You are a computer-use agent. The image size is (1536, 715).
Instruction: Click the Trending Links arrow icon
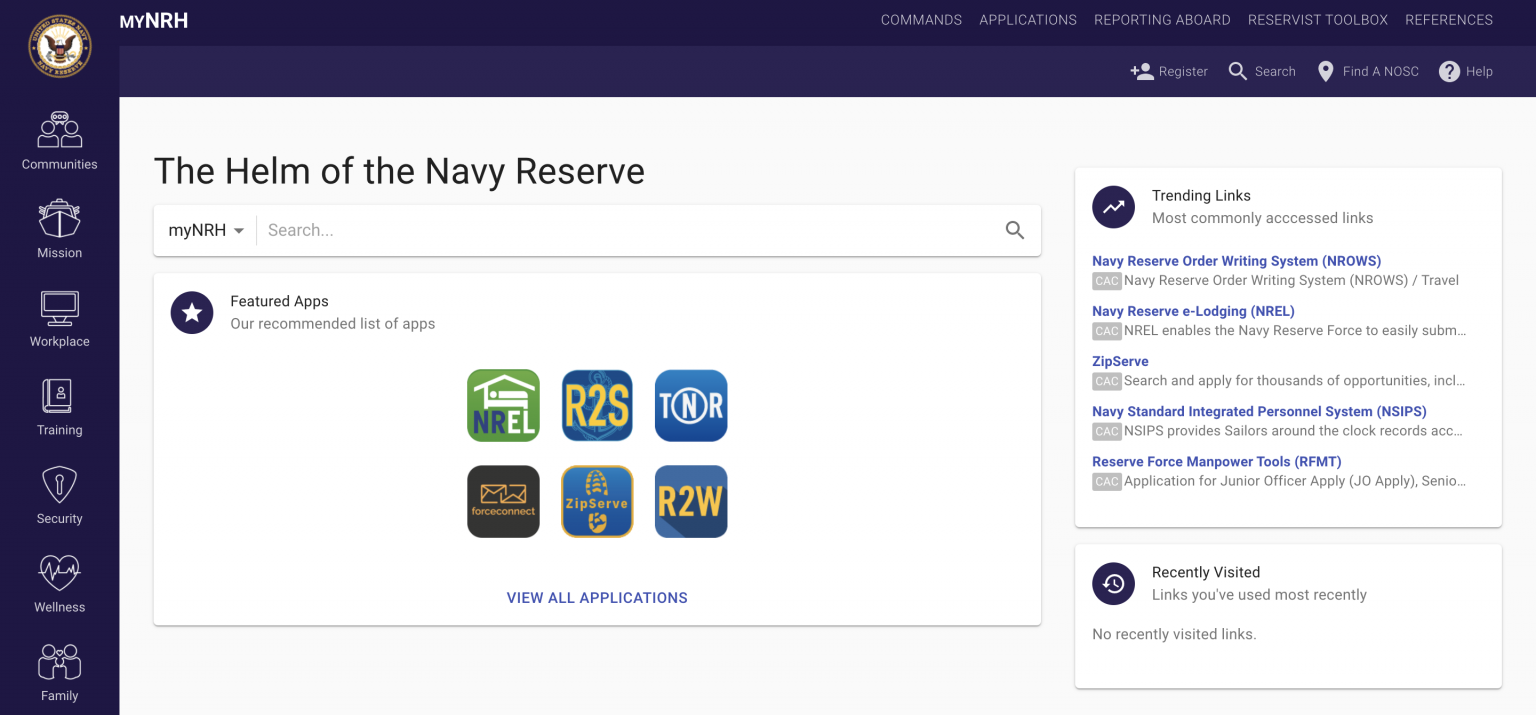click(x=1114, y=207)
